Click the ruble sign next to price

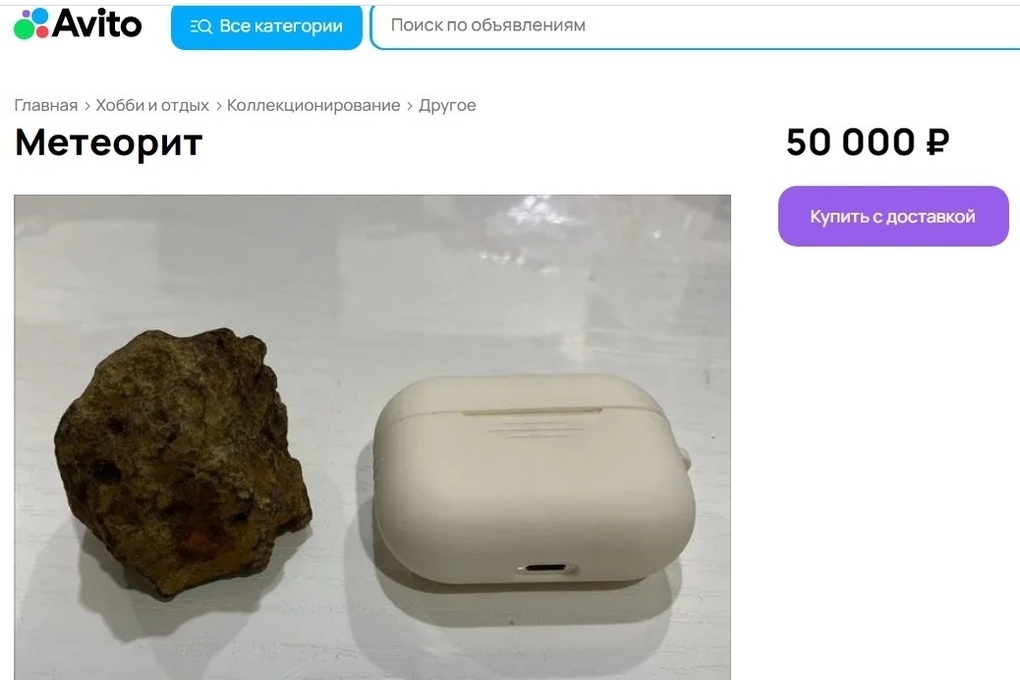[937, 142]
